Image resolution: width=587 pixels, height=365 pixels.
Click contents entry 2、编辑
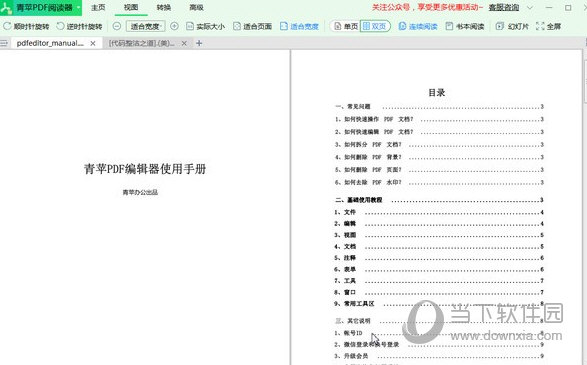pos(439,224)
